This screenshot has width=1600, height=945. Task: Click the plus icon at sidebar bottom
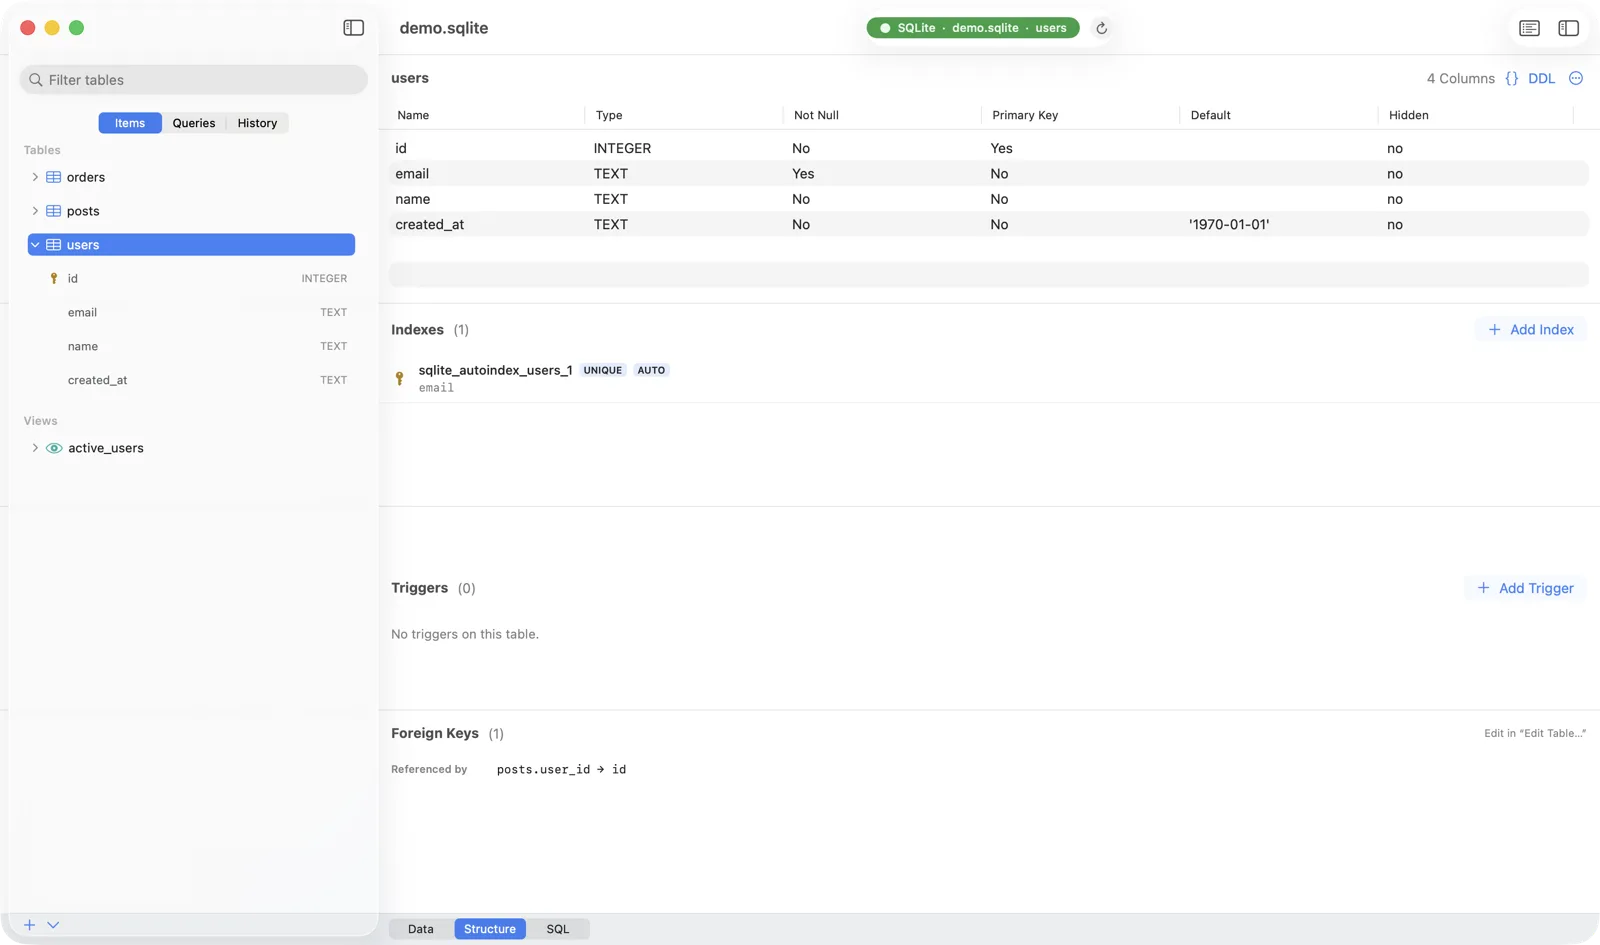point(29,925)
